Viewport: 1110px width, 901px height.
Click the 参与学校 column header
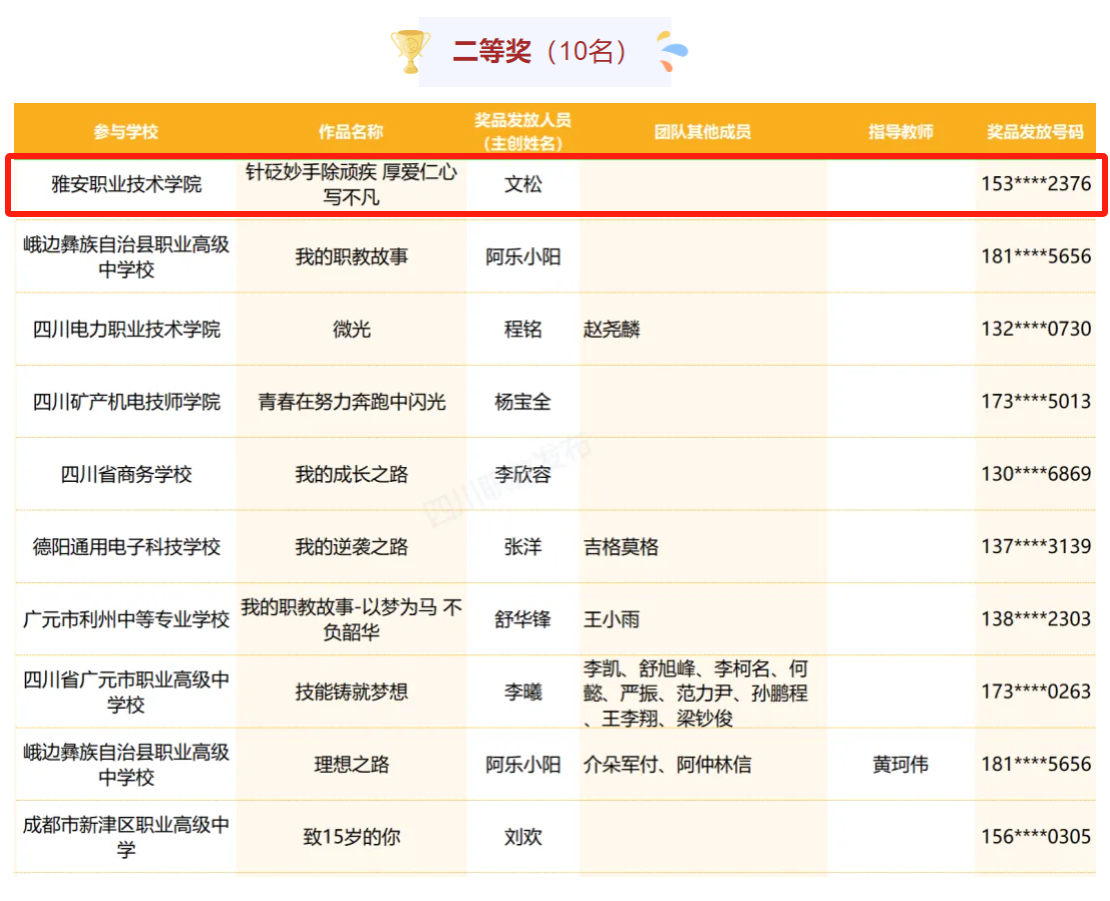coord(126,132)
